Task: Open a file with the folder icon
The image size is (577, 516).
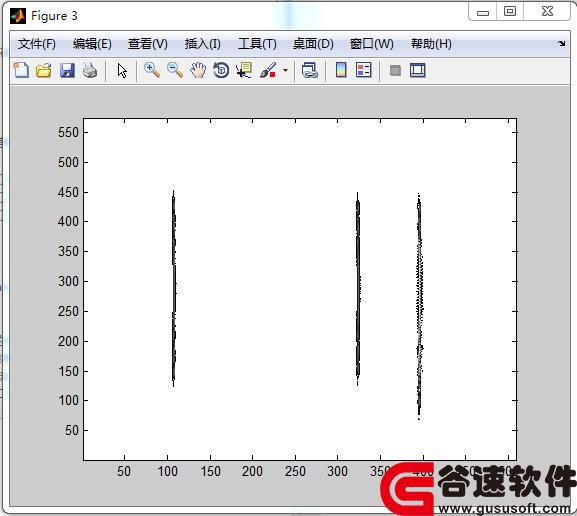Action: click(x=44, y=70)
